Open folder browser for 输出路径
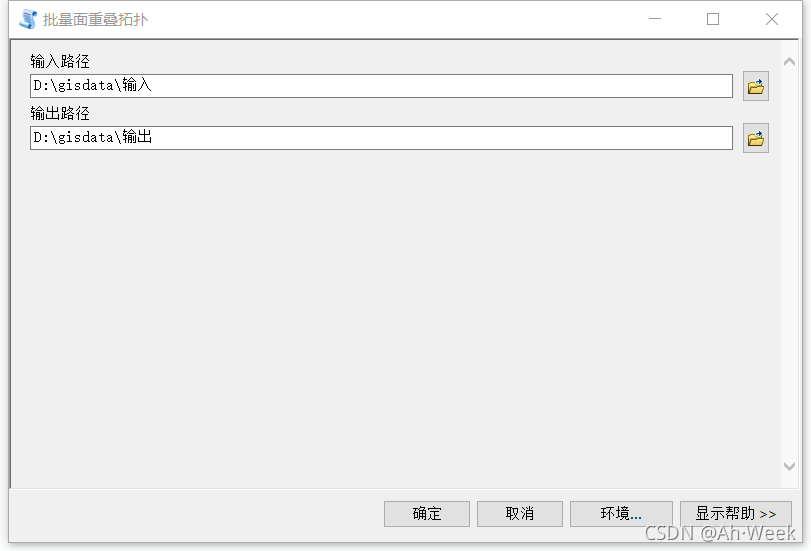Viewport: 811px width, 551px height. pos(756,138)
